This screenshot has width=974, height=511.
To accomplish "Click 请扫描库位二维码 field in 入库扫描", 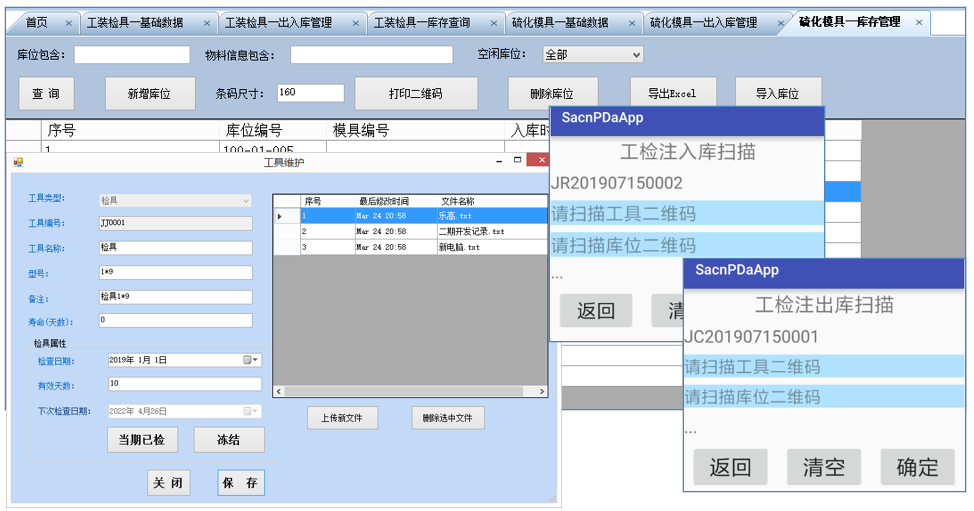I will click(686, 245).
